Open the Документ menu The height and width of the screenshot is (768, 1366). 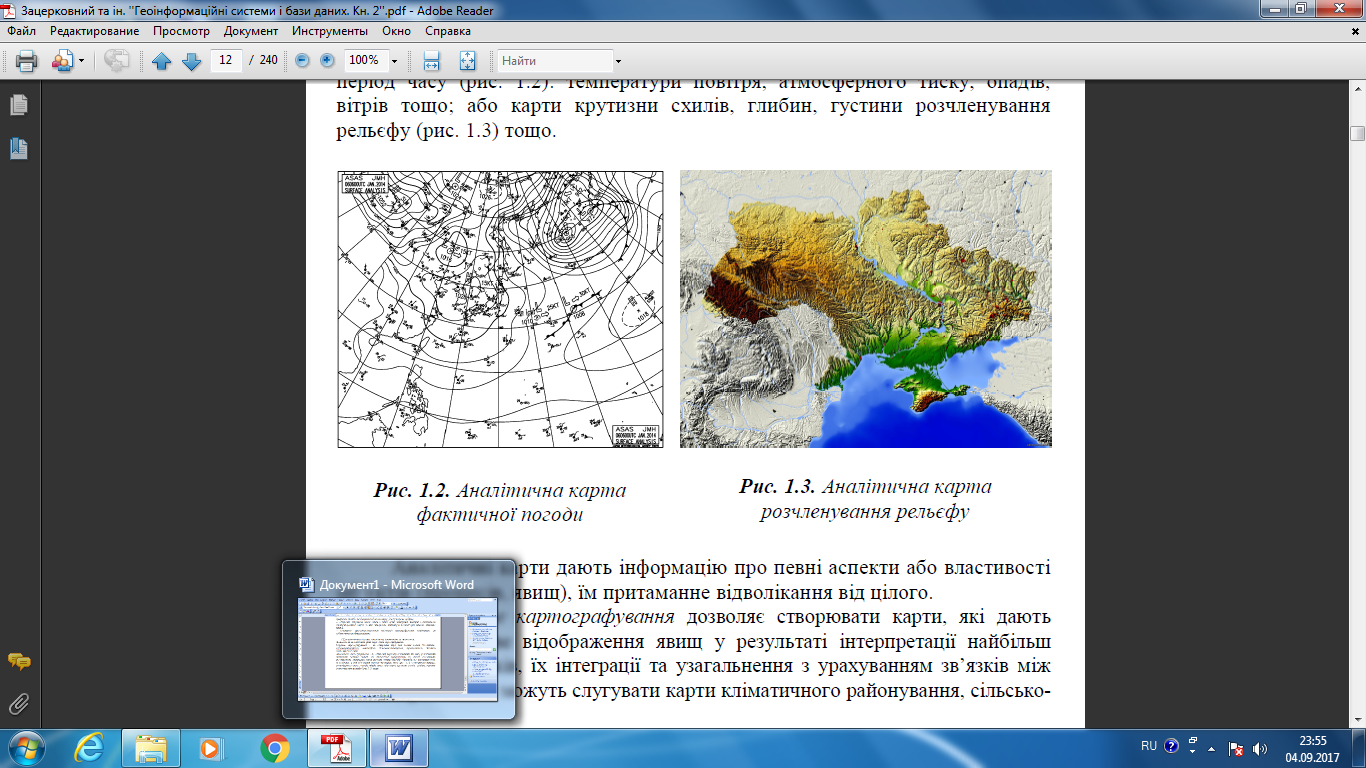point(251,31)
